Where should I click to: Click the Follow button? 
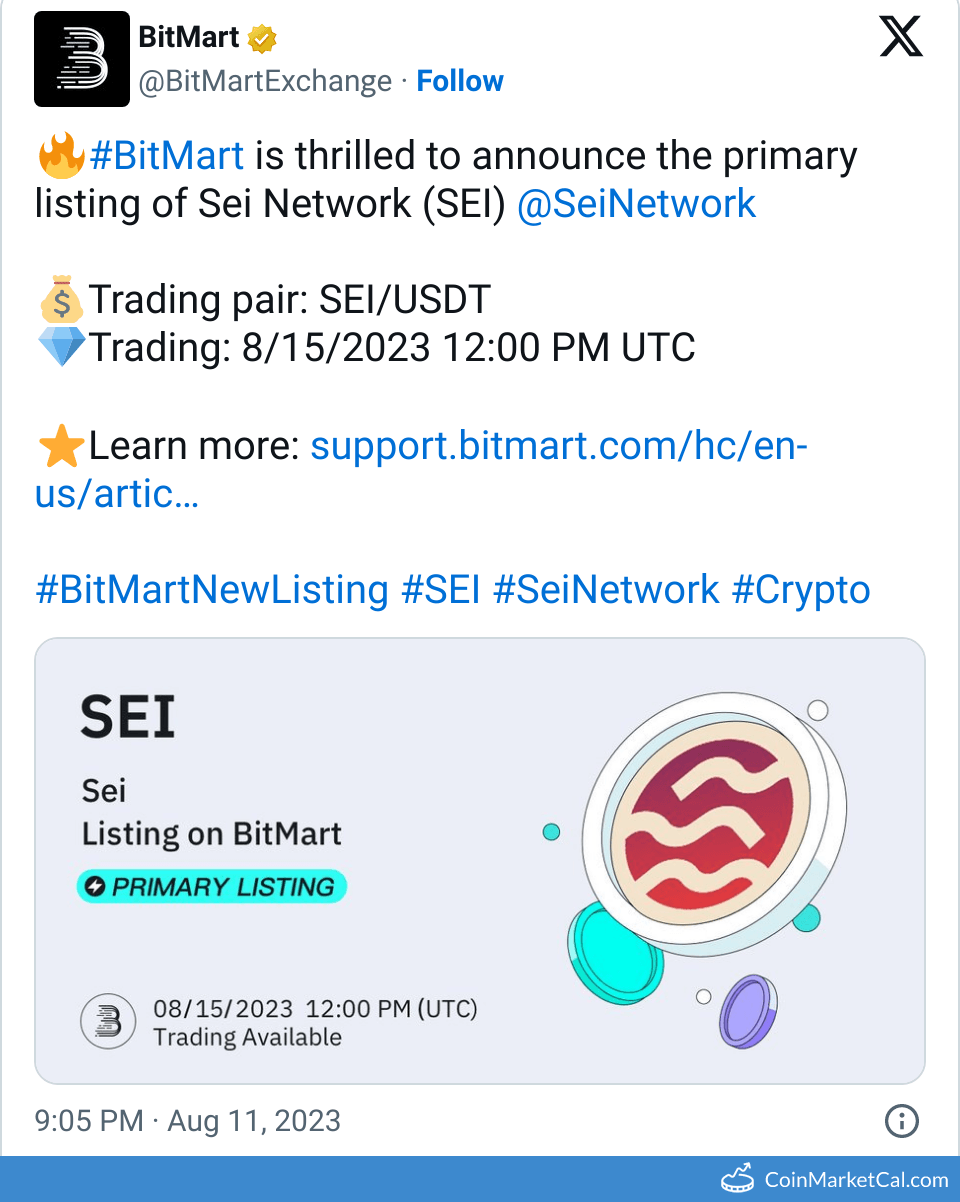click(459, 80)
